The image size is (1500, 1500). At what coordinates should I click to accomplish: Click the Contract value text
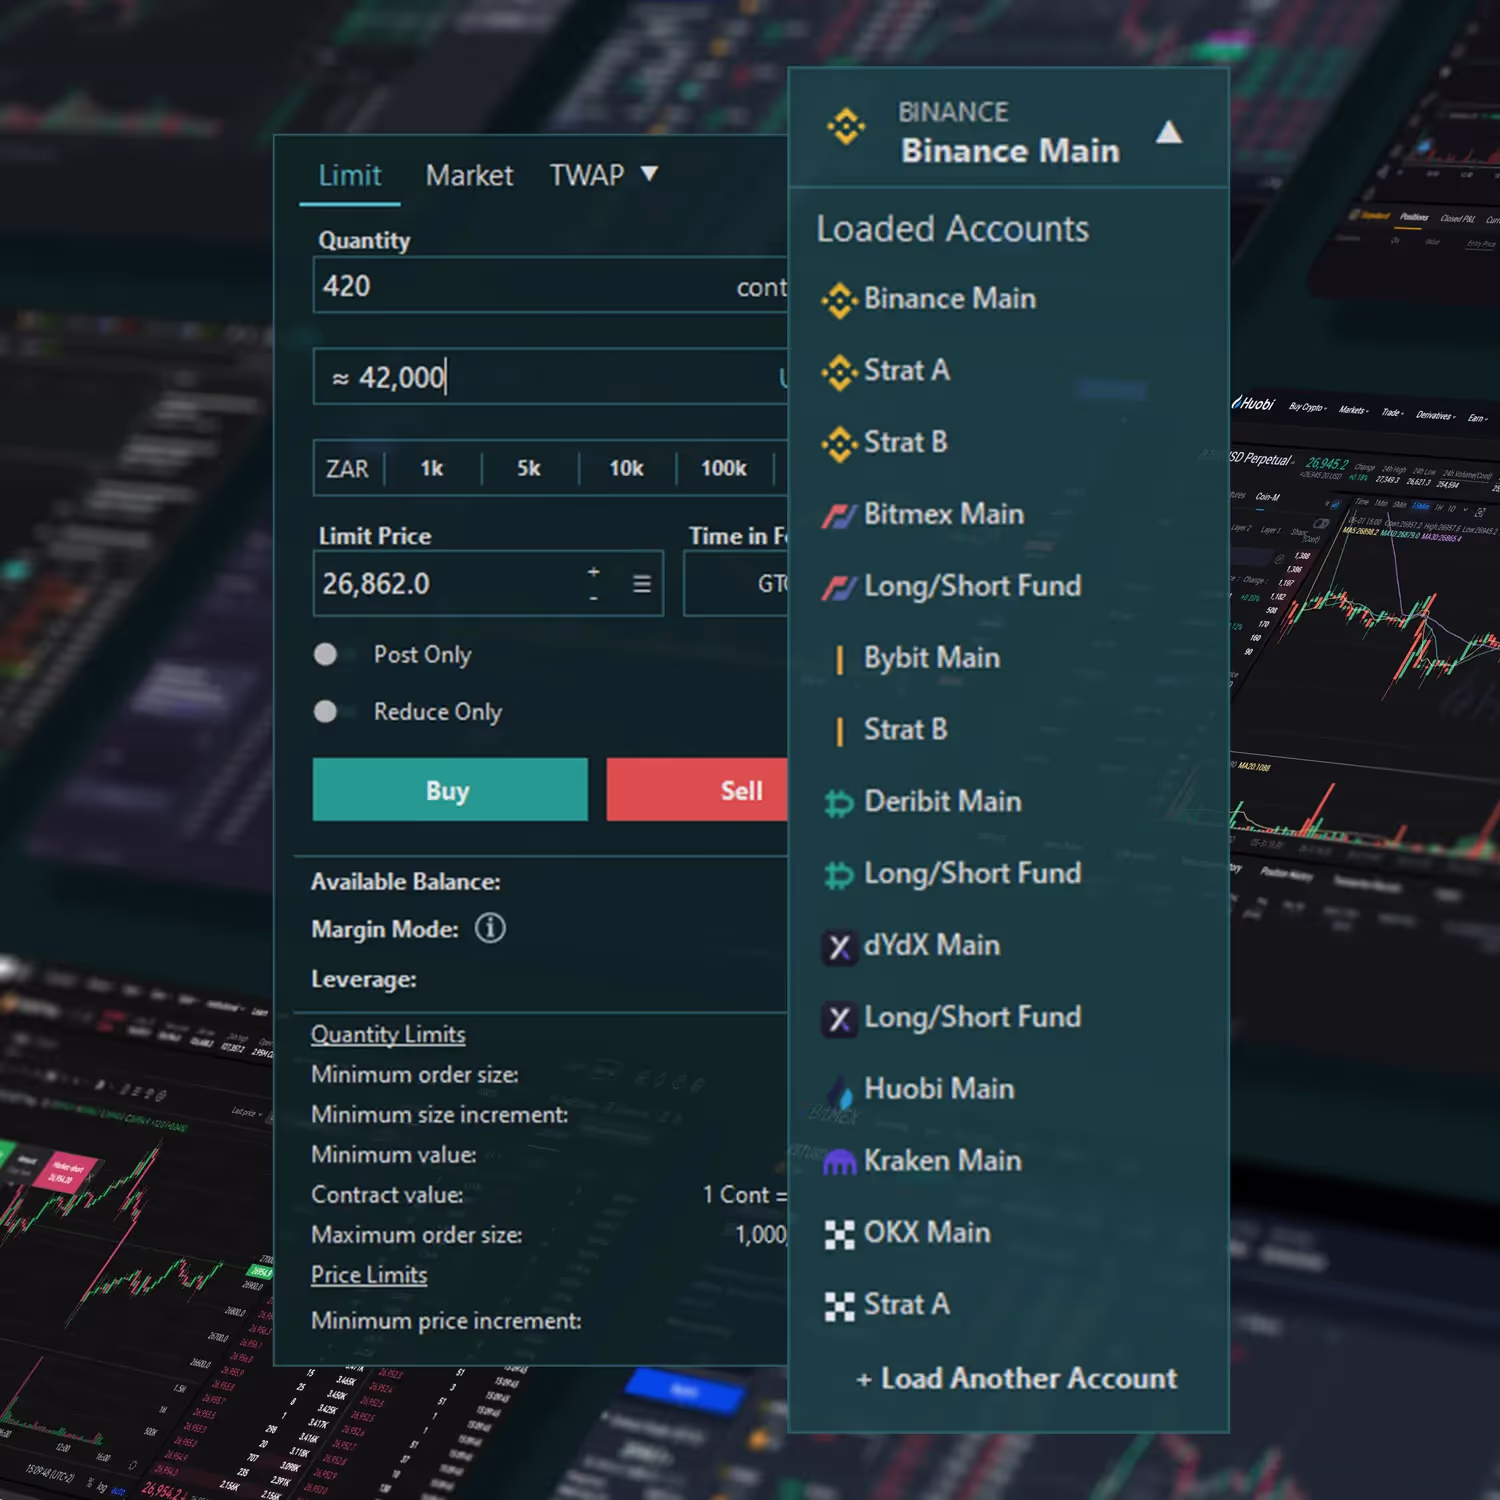click(387, 1195)
